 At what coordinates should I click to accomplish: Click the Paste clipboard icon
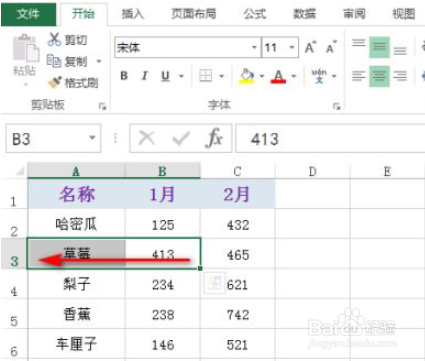pyautogui.click(x=25, y=48)
